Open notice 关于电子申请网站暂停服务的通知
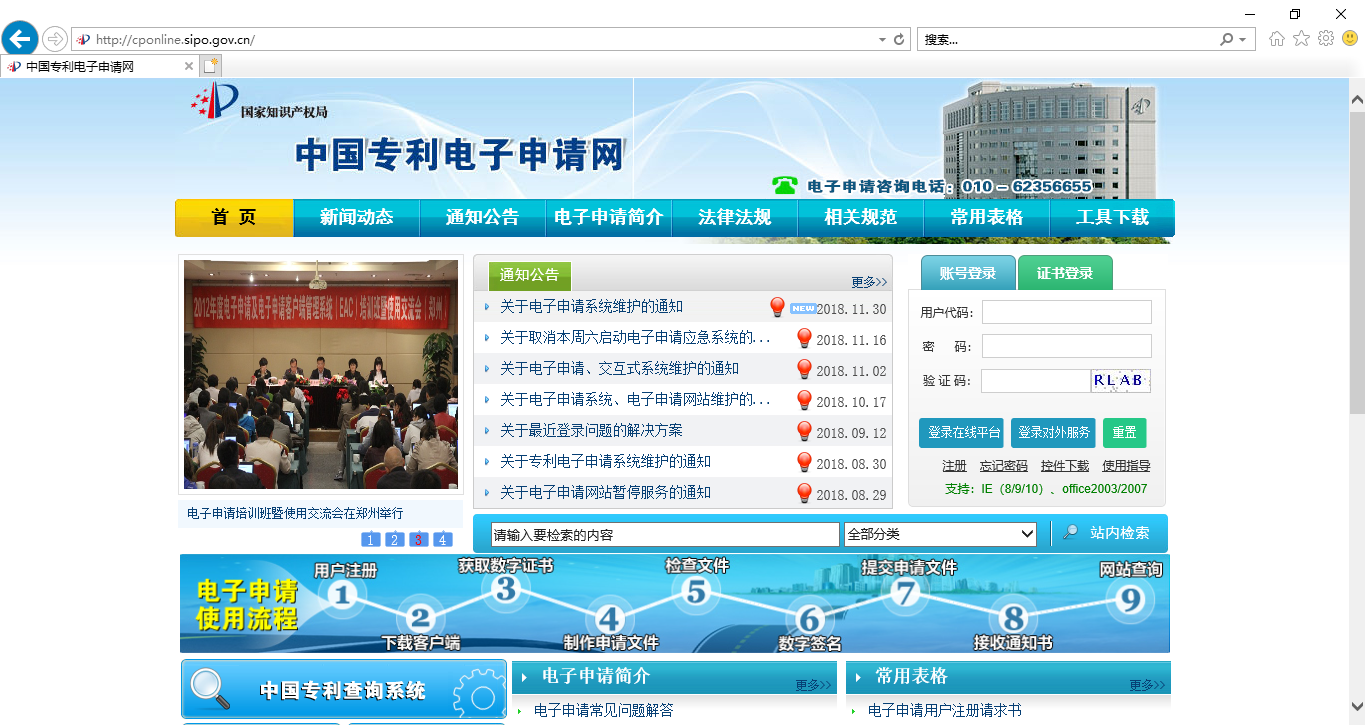 click(605, 493)
